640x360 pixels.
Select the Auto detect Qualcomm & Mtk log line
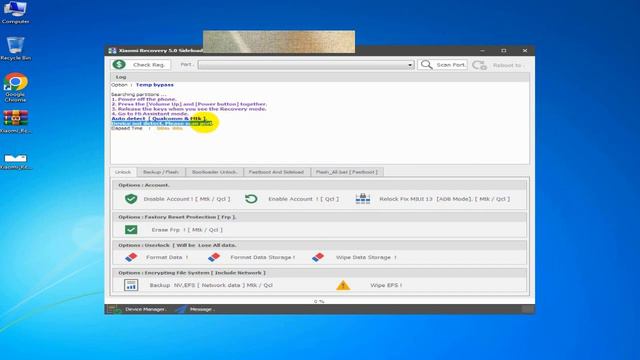pyautogui.click(x=159, y=118)
